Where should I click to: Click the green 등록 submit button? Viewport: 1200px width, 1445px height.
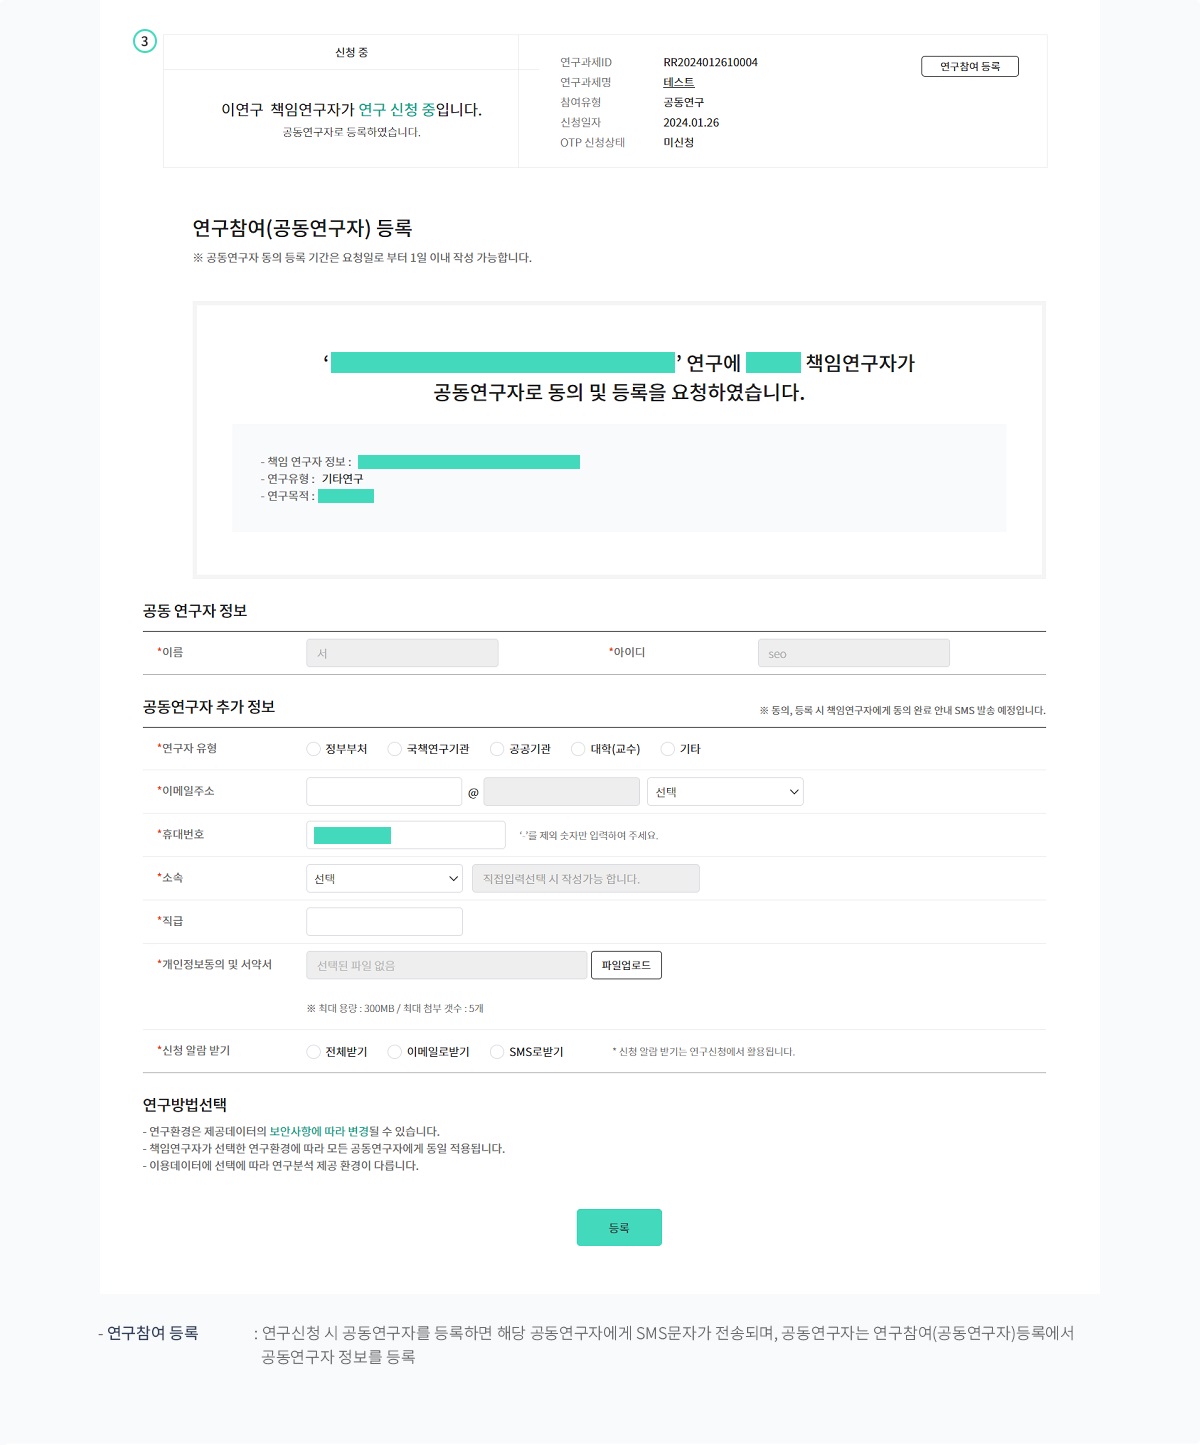619,1228
